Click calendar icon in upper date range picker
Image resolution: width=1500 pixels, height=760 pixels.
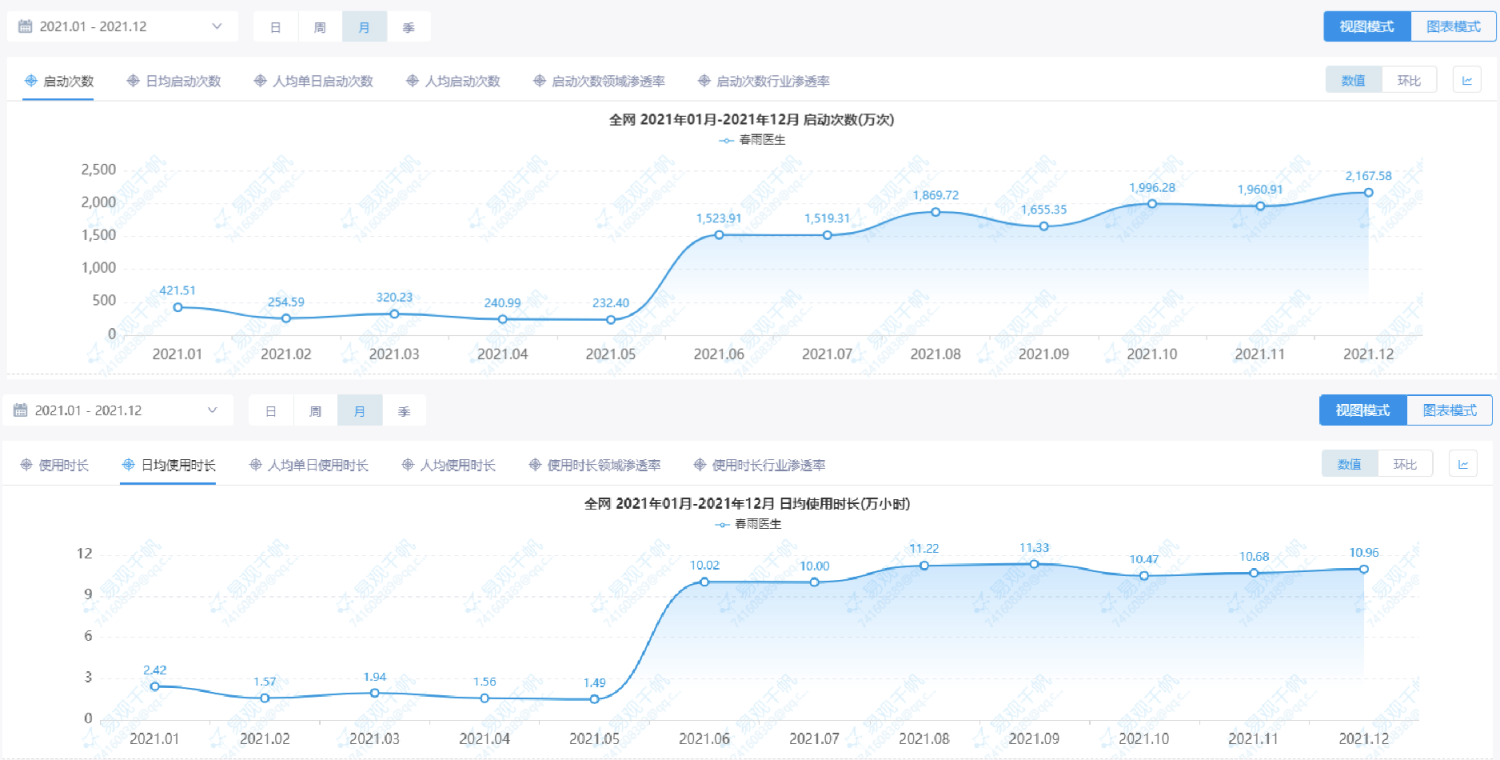click(25, 27)
